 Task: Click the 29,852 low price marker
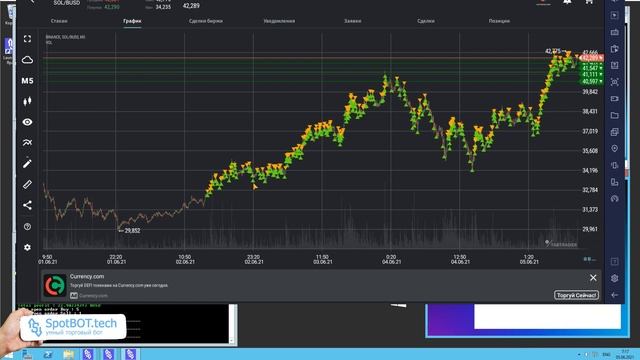(132, 231)
